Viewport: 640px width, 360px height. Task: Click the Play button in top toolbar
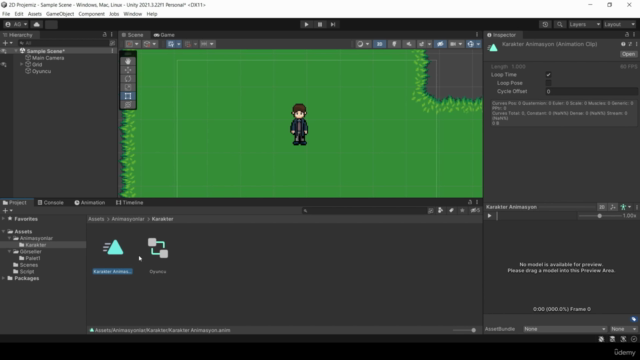tap(306, 24)
